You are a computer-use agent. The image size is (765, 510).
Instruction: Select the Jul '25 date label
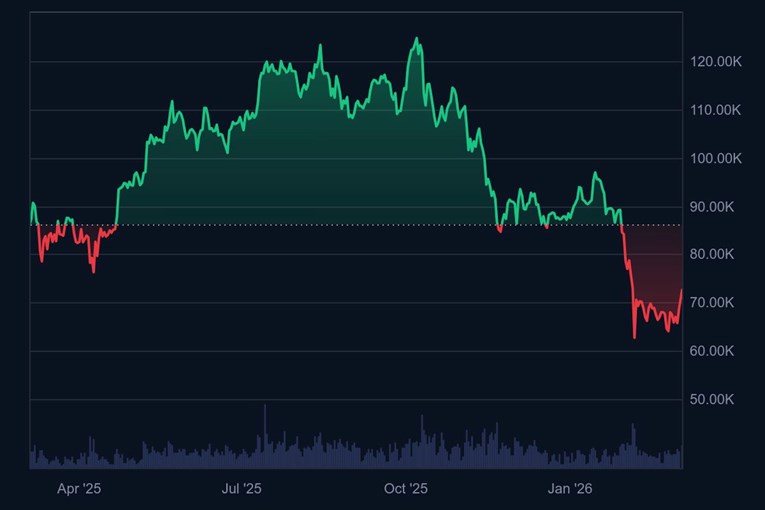point(241,489)
